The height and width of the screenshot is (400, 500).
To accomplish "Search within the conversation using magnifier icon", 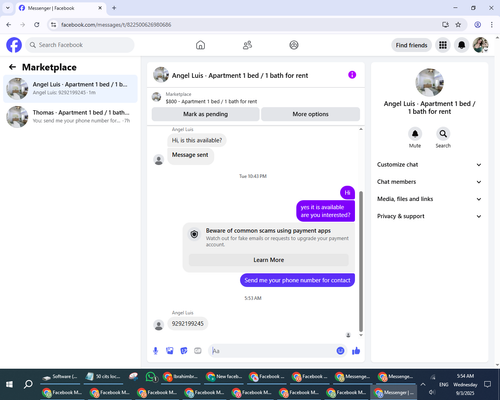I will click(443, 134).
